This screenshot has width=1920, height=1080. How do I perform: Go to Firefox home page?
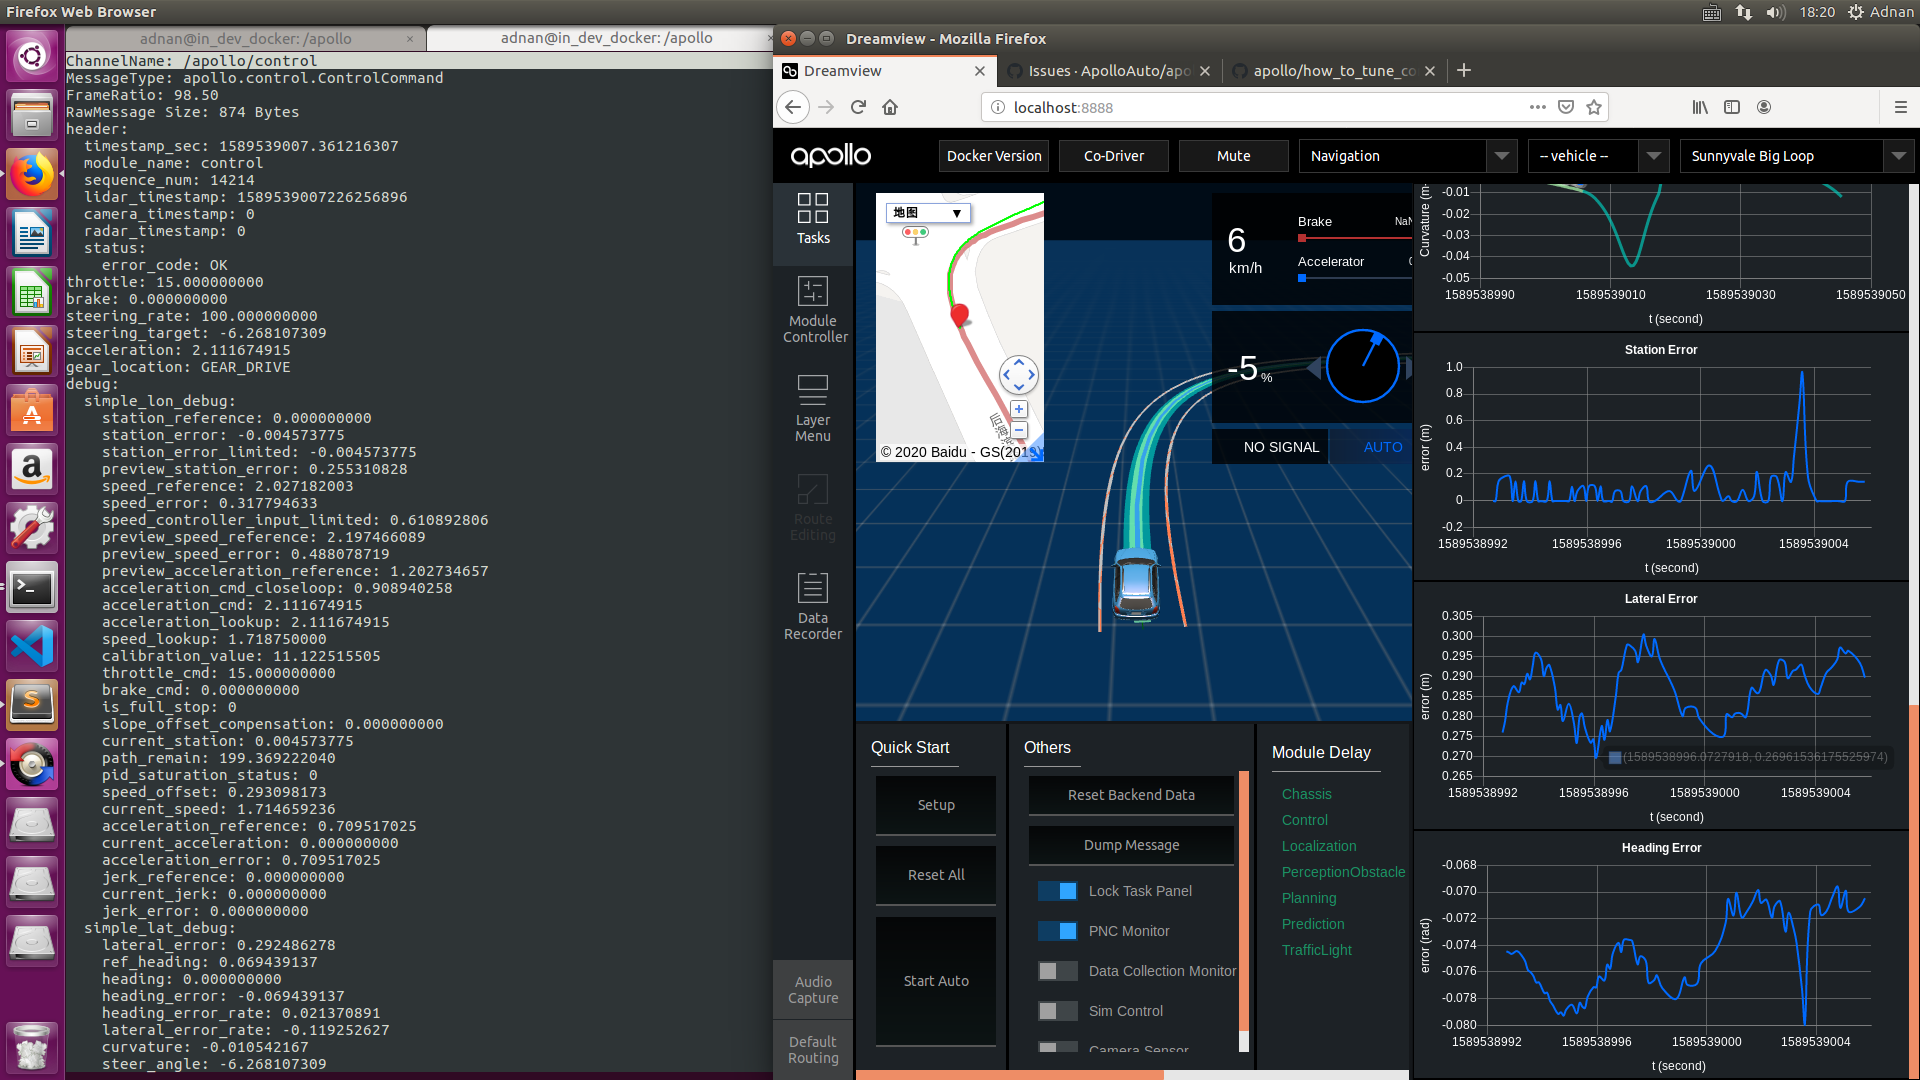coord(890,107)
